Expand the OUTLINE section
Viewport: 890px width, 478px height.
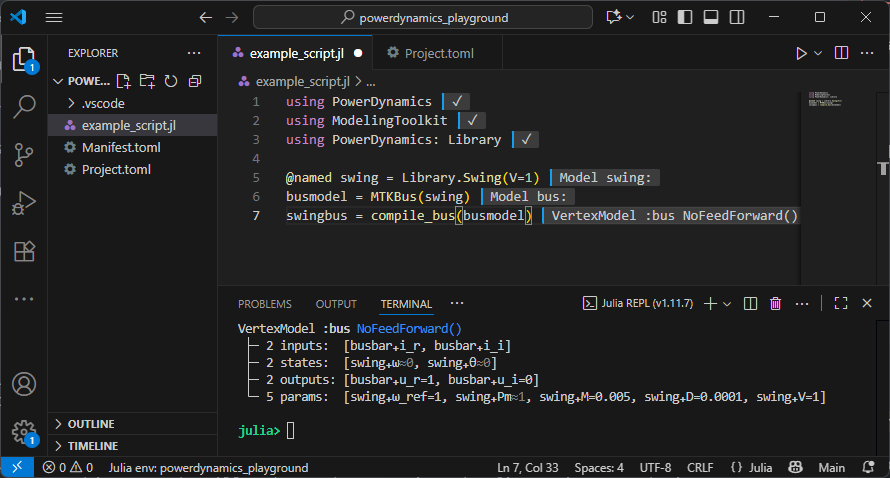pyautogui.click(x=90, y=424)
